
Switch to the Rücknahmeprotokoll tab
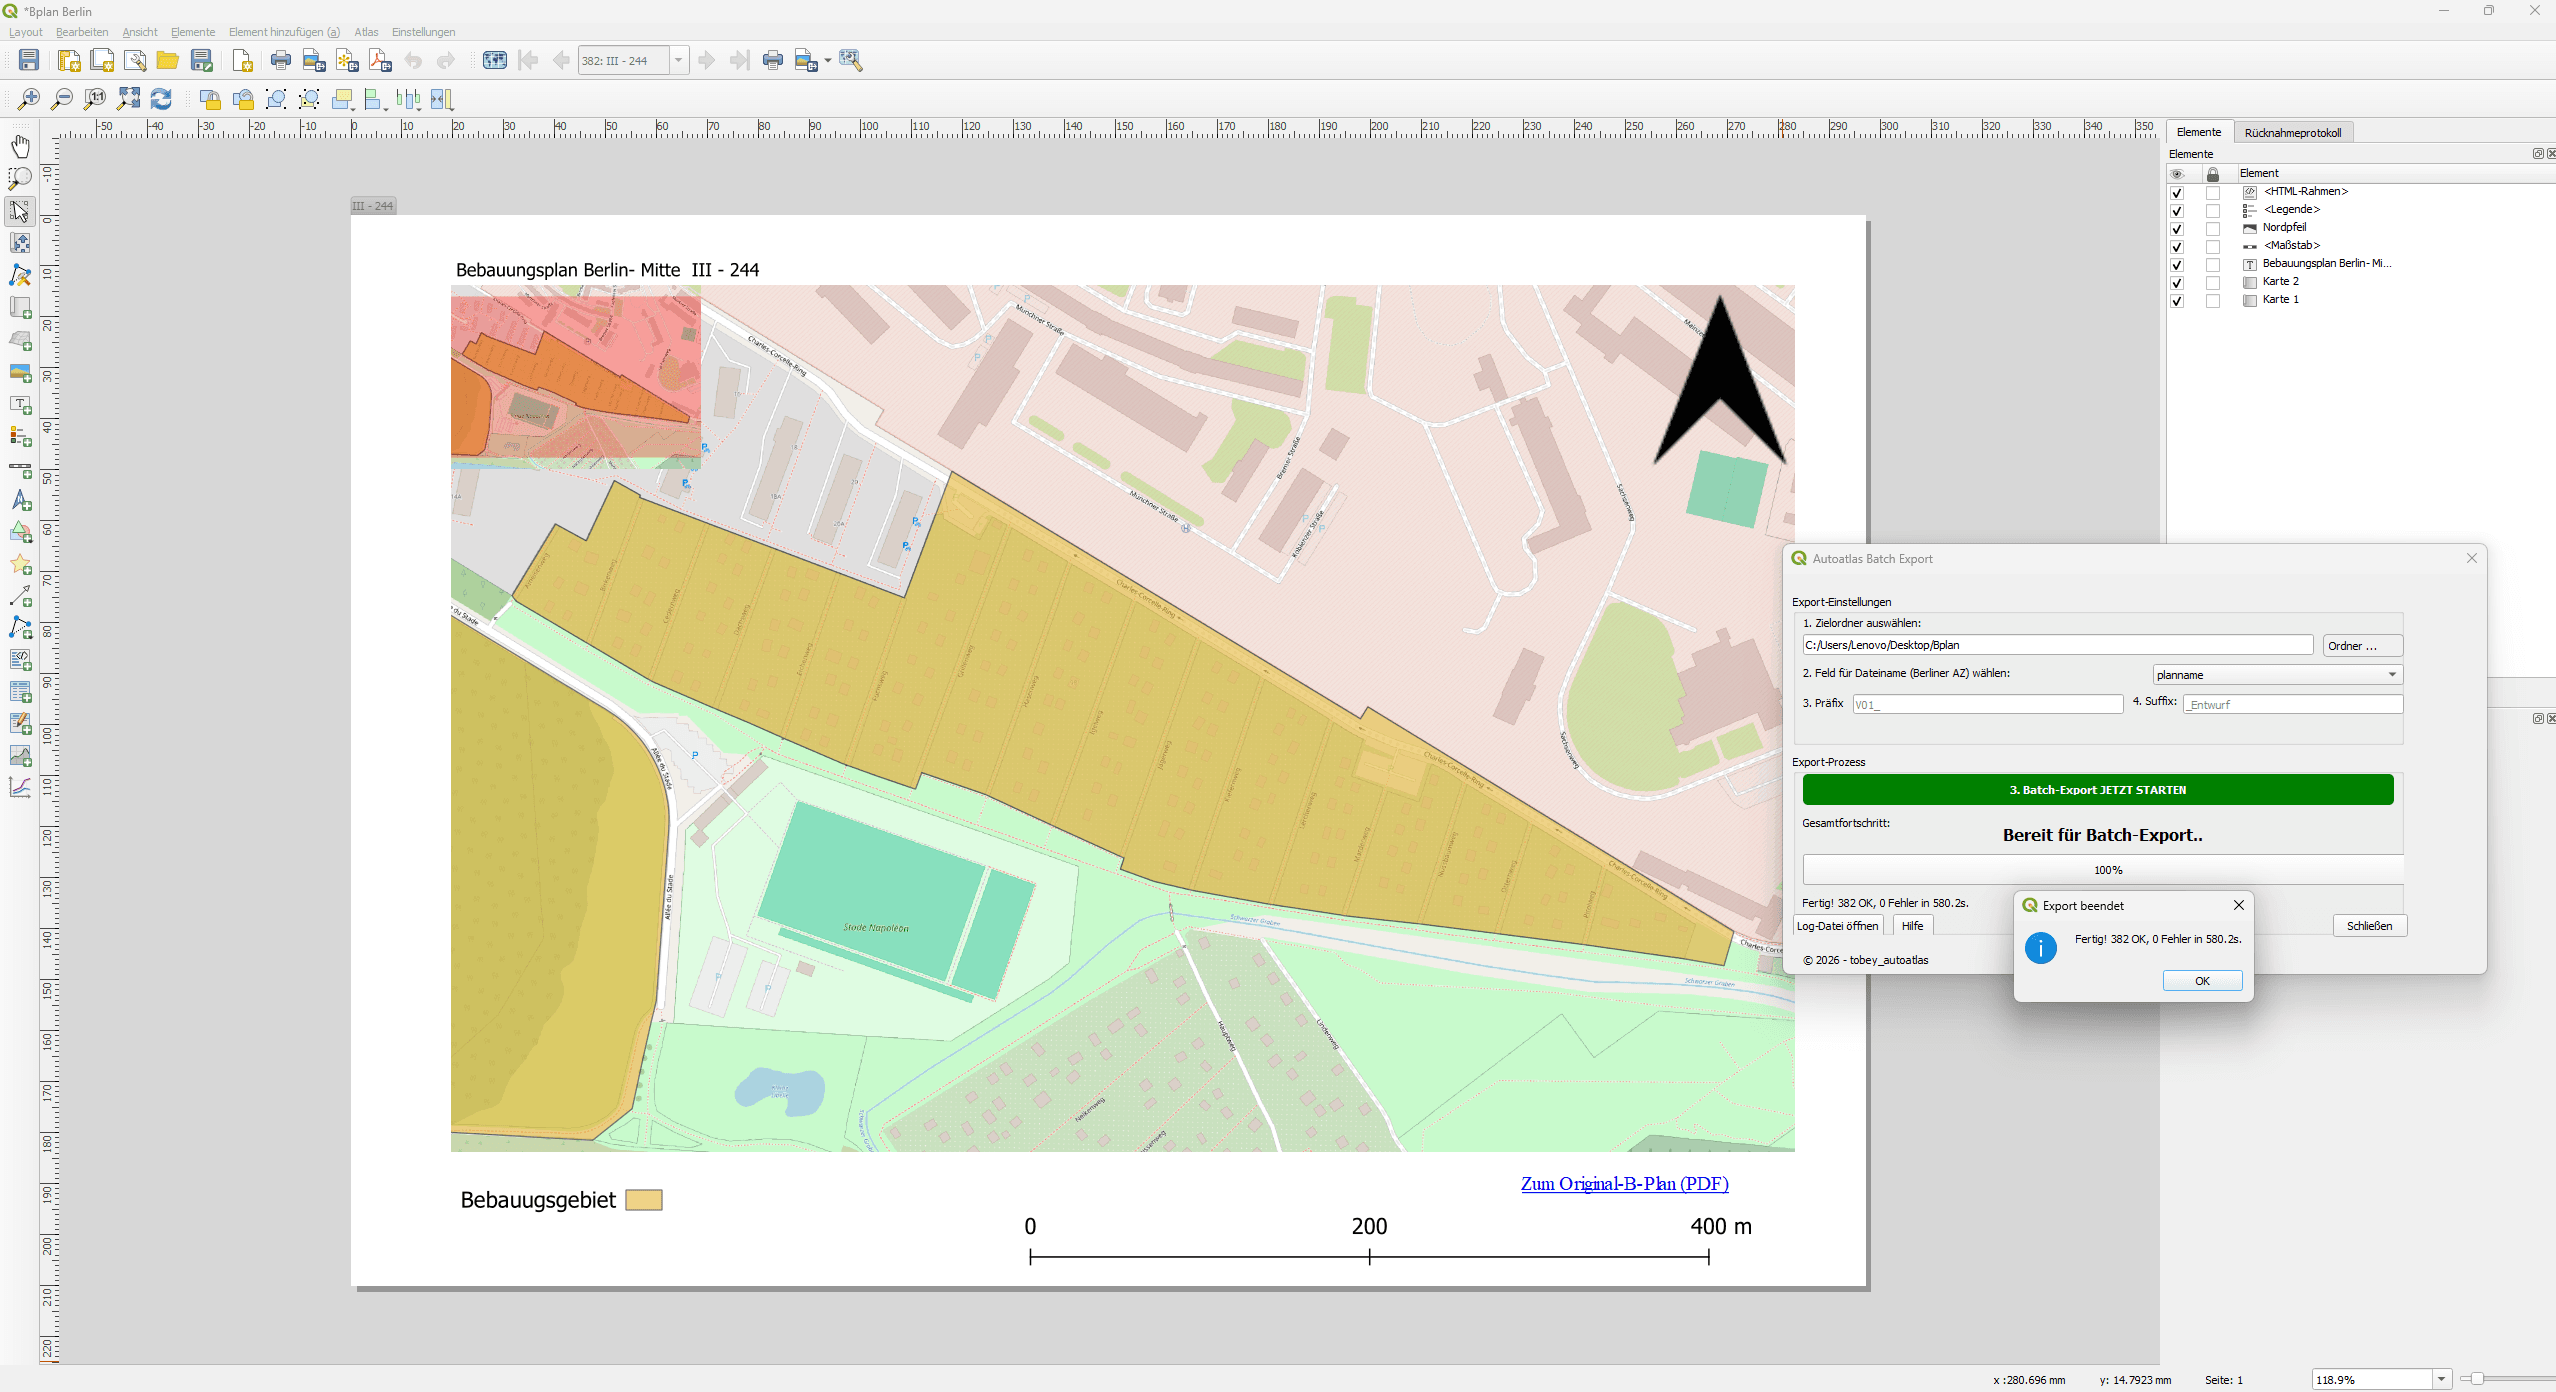(x=2292, y=133)
